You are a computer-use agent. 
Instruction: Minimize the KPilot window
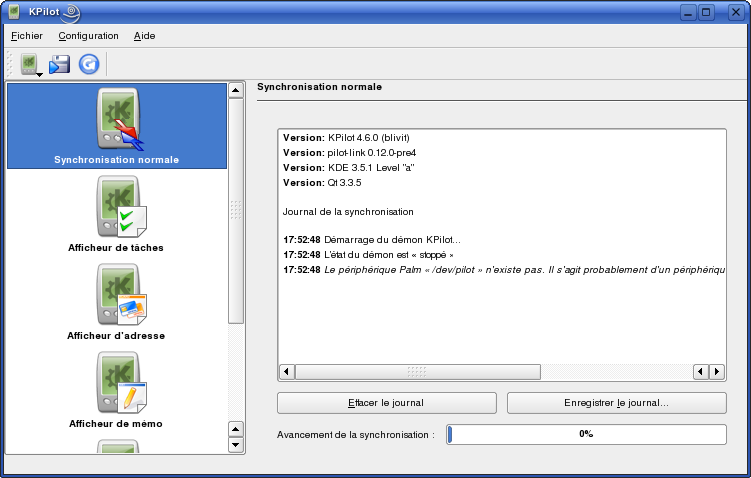pos(688,12)
